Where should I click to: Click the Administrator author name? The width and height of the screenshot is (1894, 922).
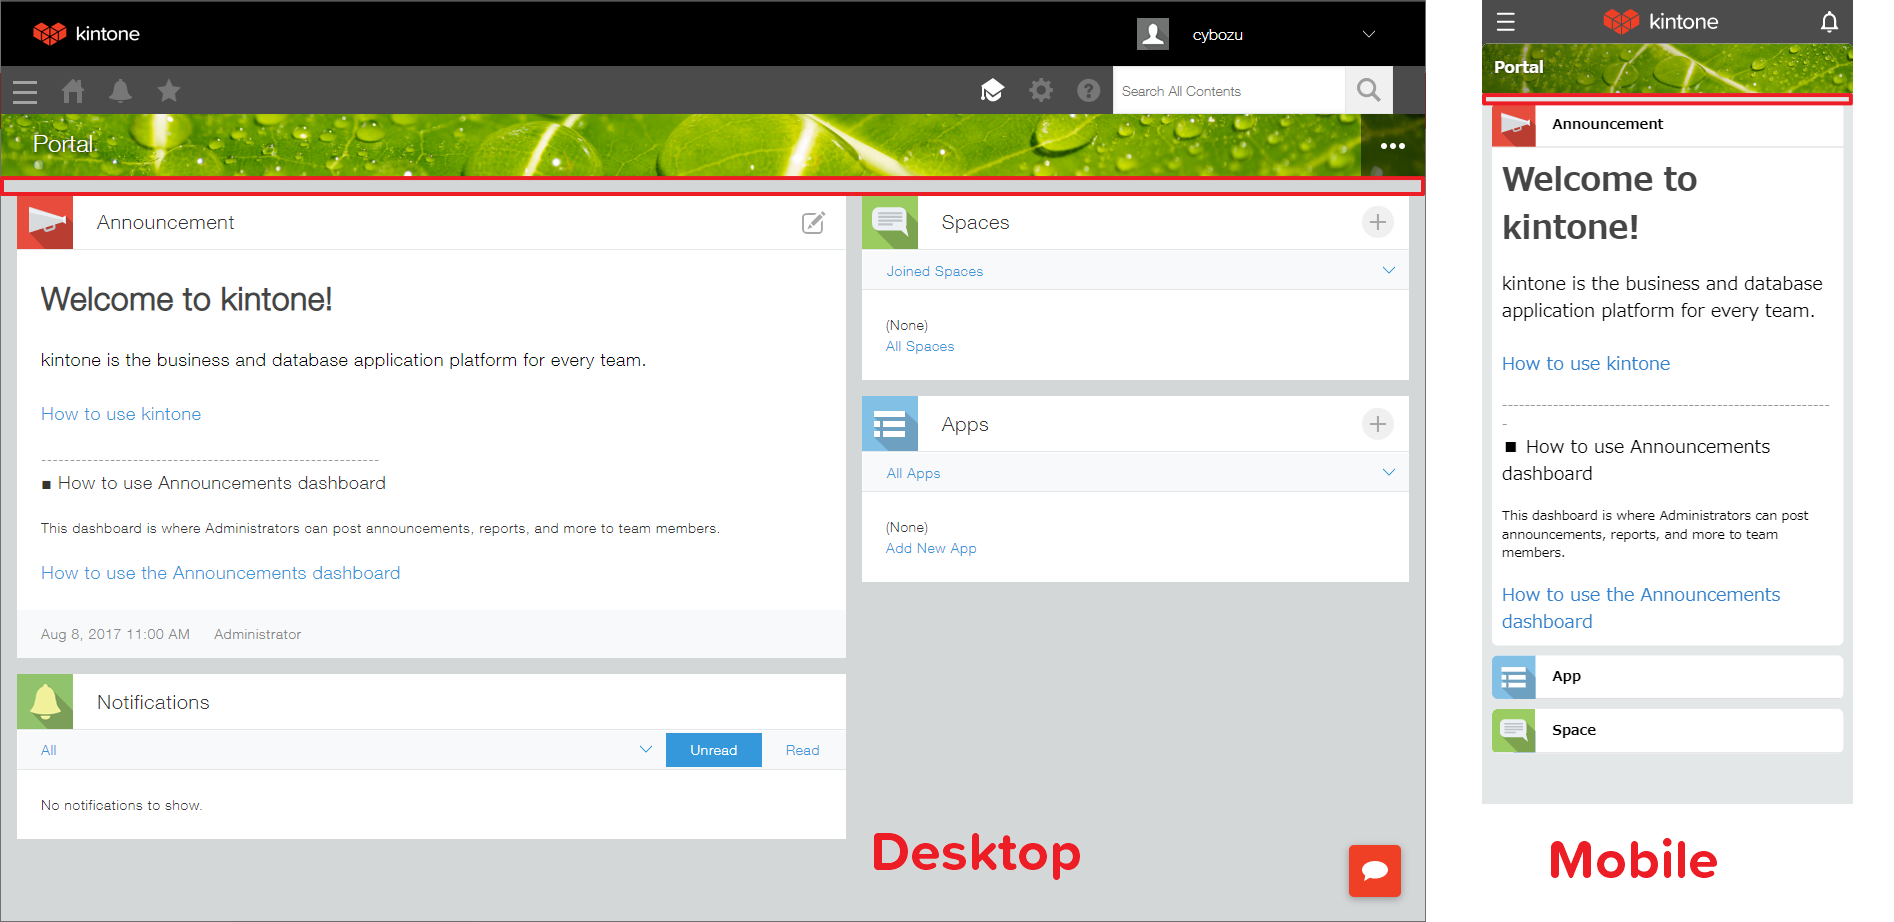[257, 634]
